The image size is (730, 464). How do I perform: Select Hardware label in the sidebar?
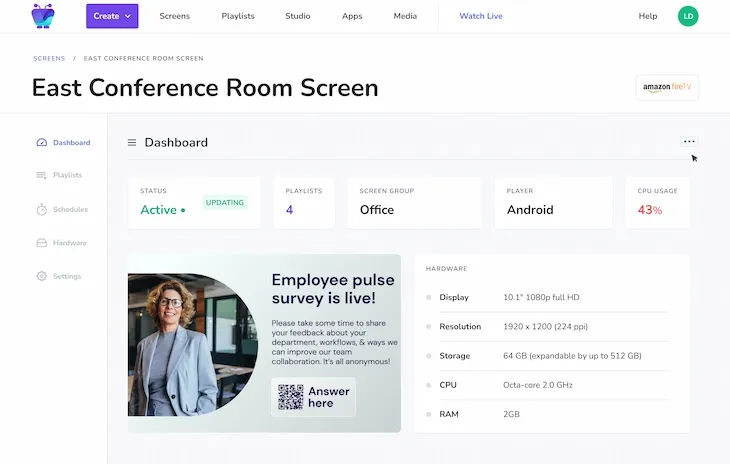[x=70, y=243]
